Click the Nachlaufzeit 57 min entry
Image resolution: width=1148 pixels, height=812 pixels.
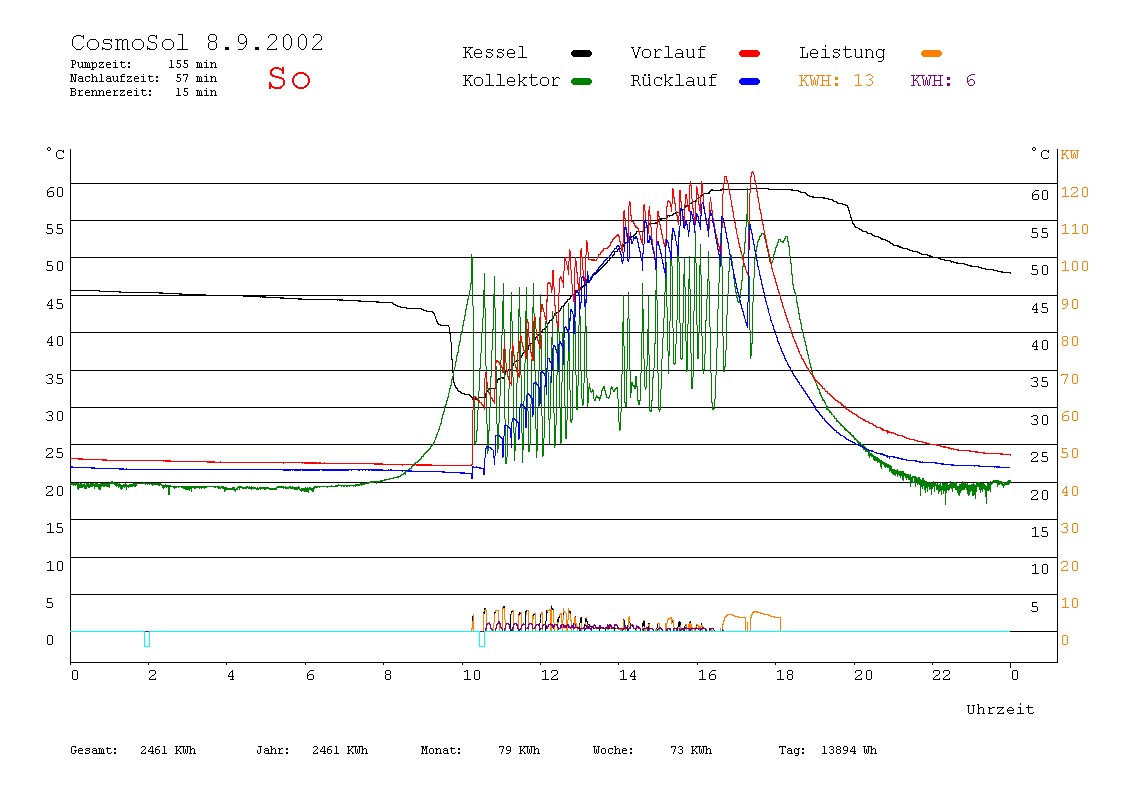[144, 78]
